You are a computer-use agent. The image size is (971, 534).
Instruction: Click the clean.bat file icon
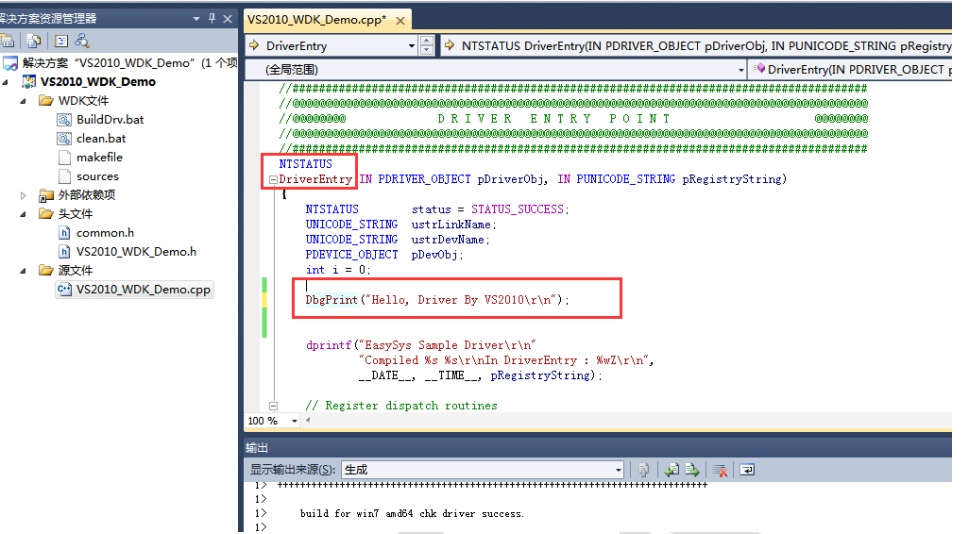coord(64,138)
